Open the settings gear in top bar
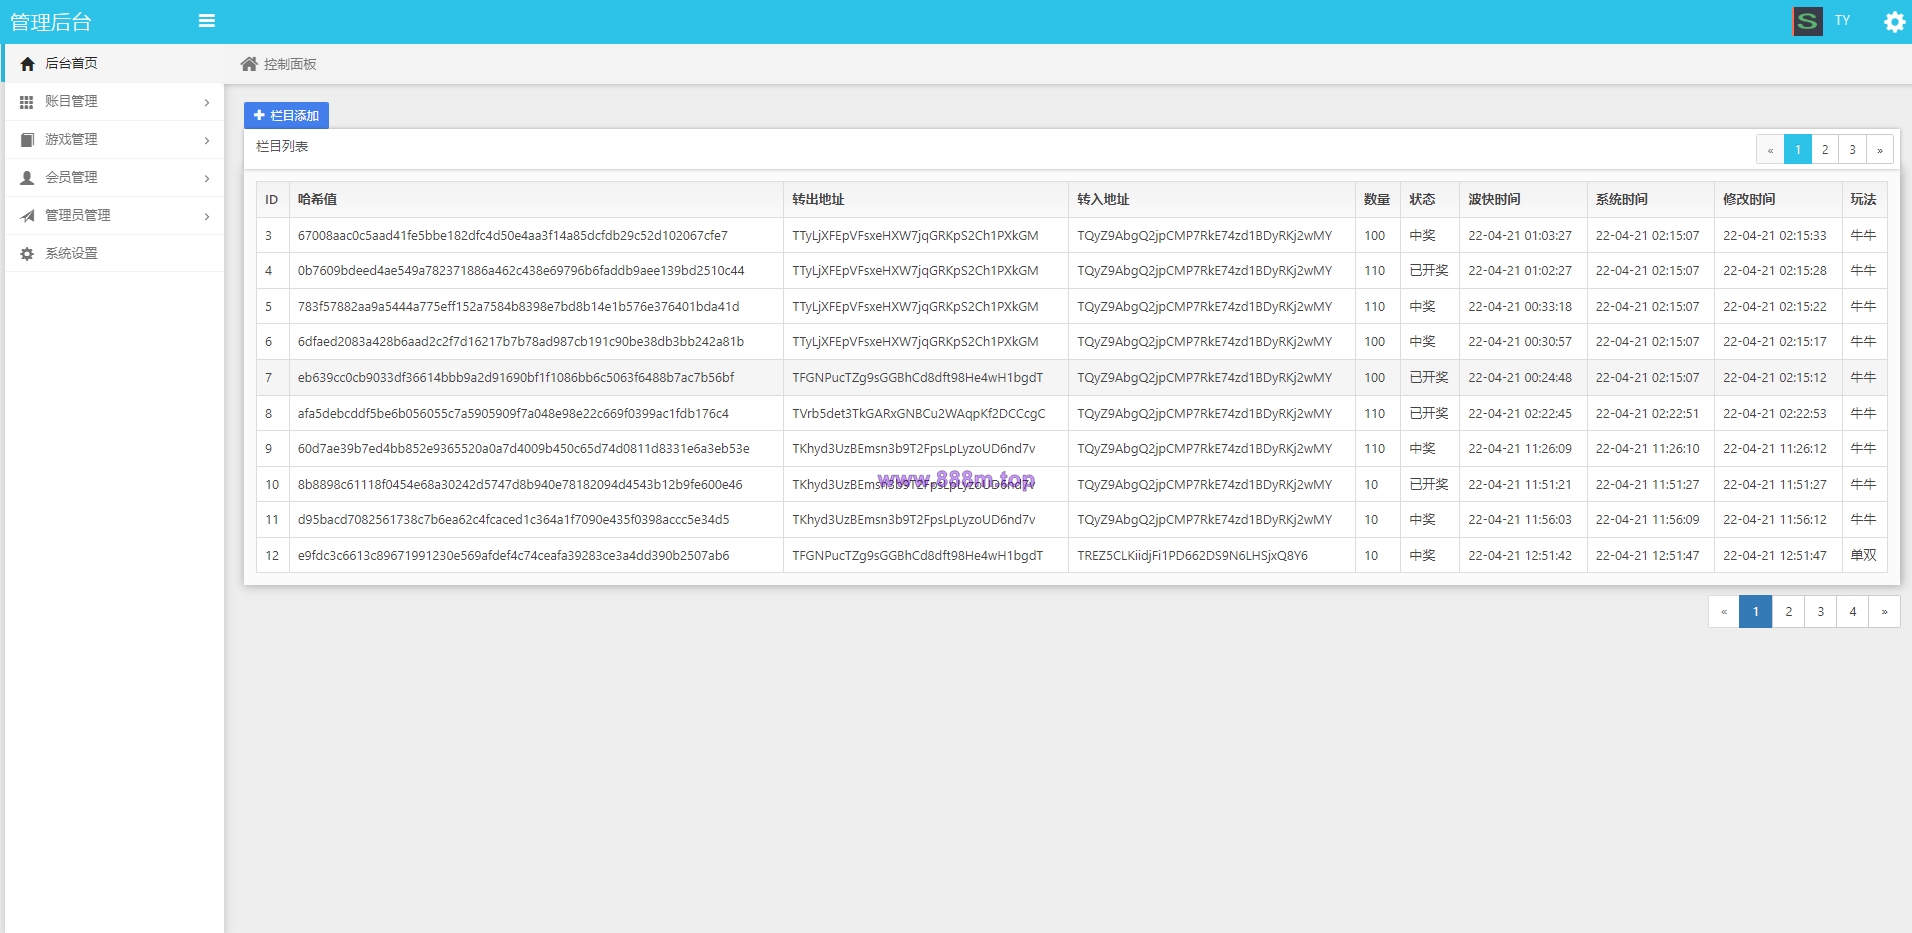The height and width of the screenshot is (933, 1912). [x=1894, y=22]
